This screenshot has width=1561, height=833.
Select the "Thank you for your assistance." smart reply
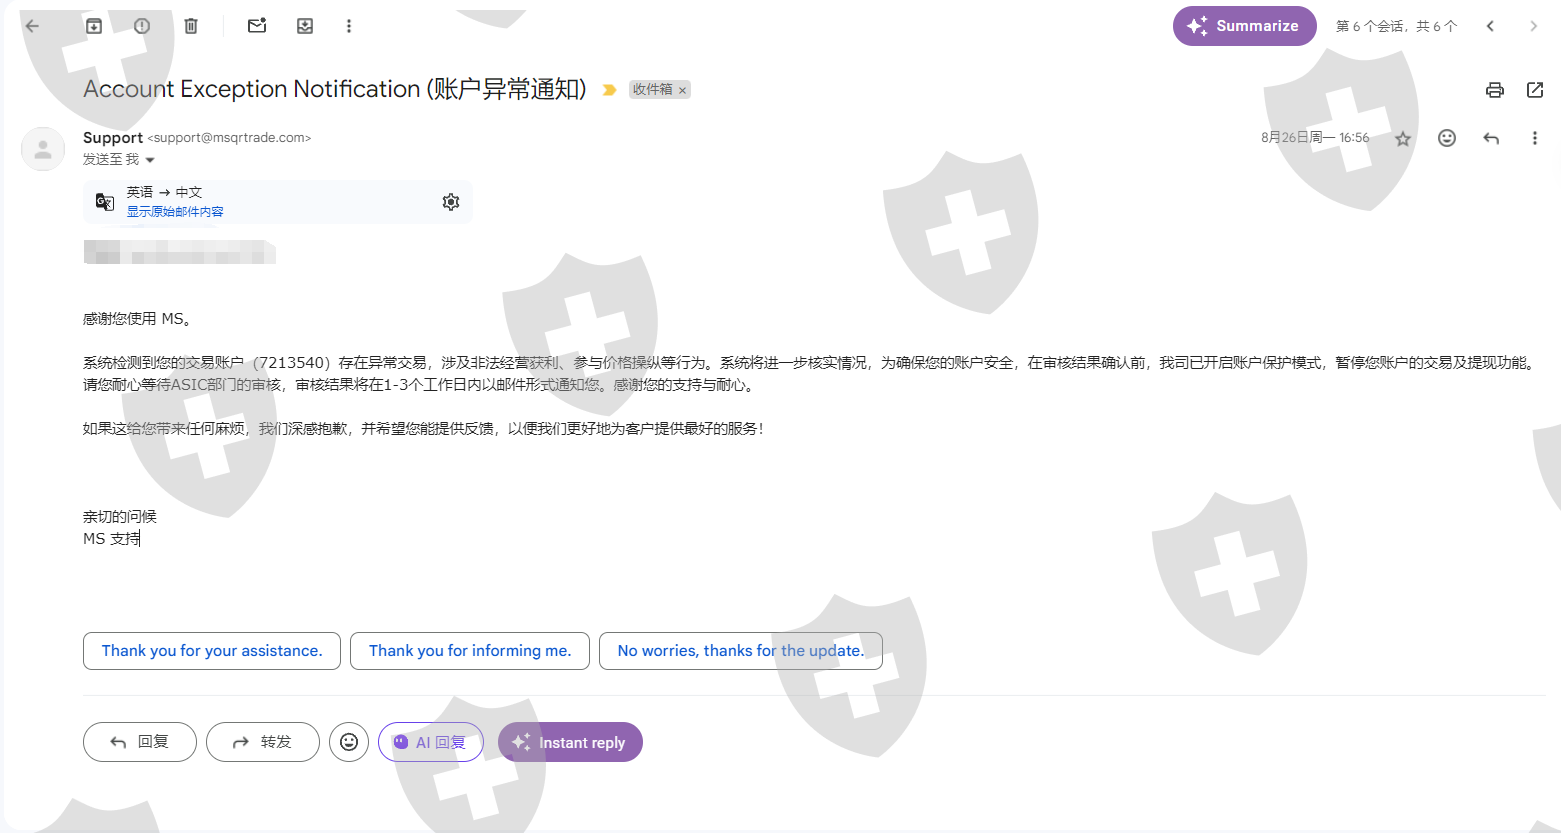point(212,651)
